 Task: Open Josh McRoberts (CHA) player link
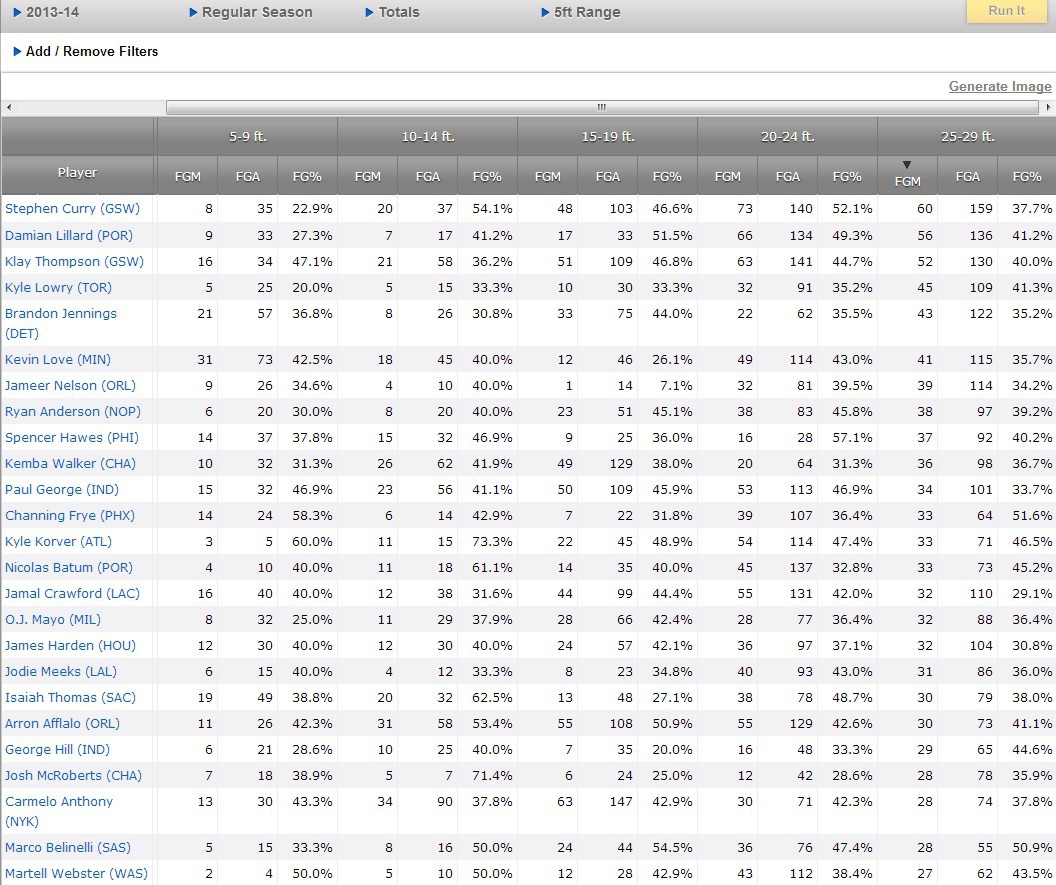click(x=73, y=776)
